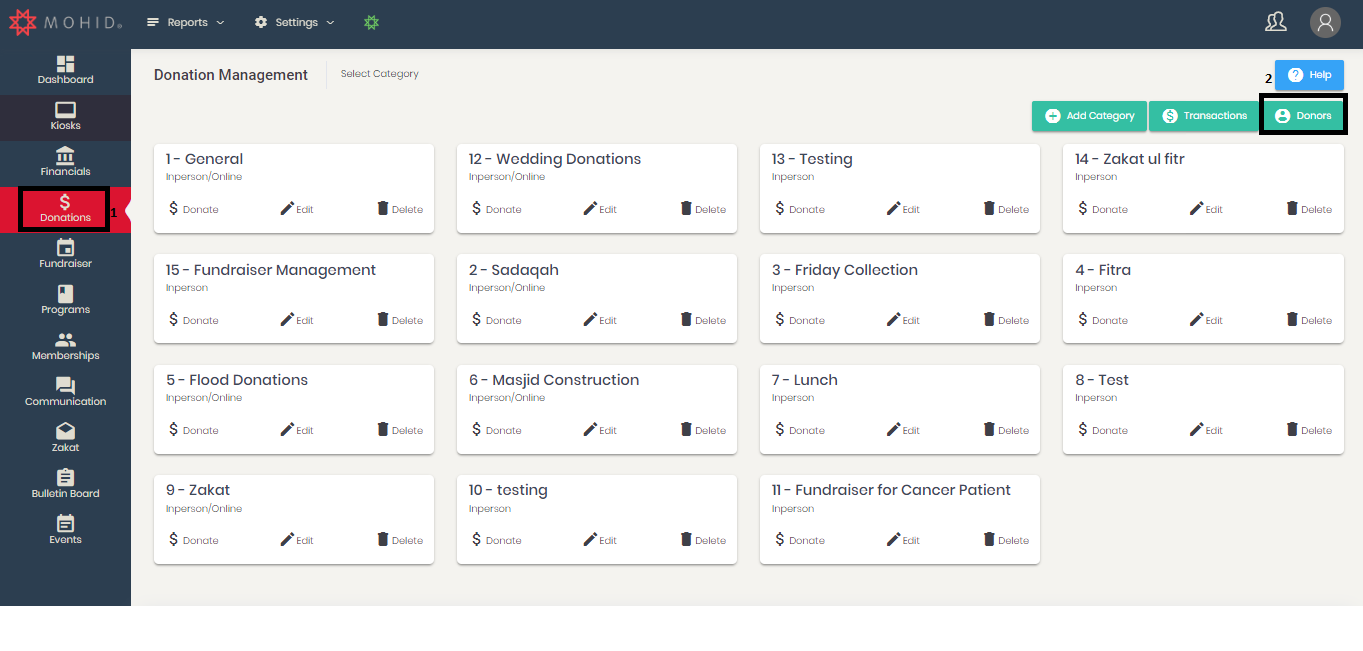Delete the 12 - Wedding Donations category
1363x651 pixels.
pos(703,209)
